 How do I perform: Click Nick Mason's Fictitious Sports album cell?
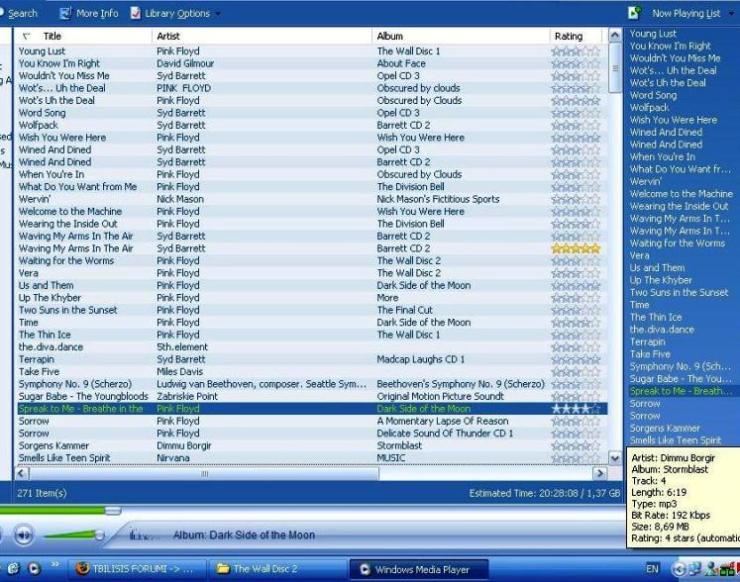(x=438, y=199)
